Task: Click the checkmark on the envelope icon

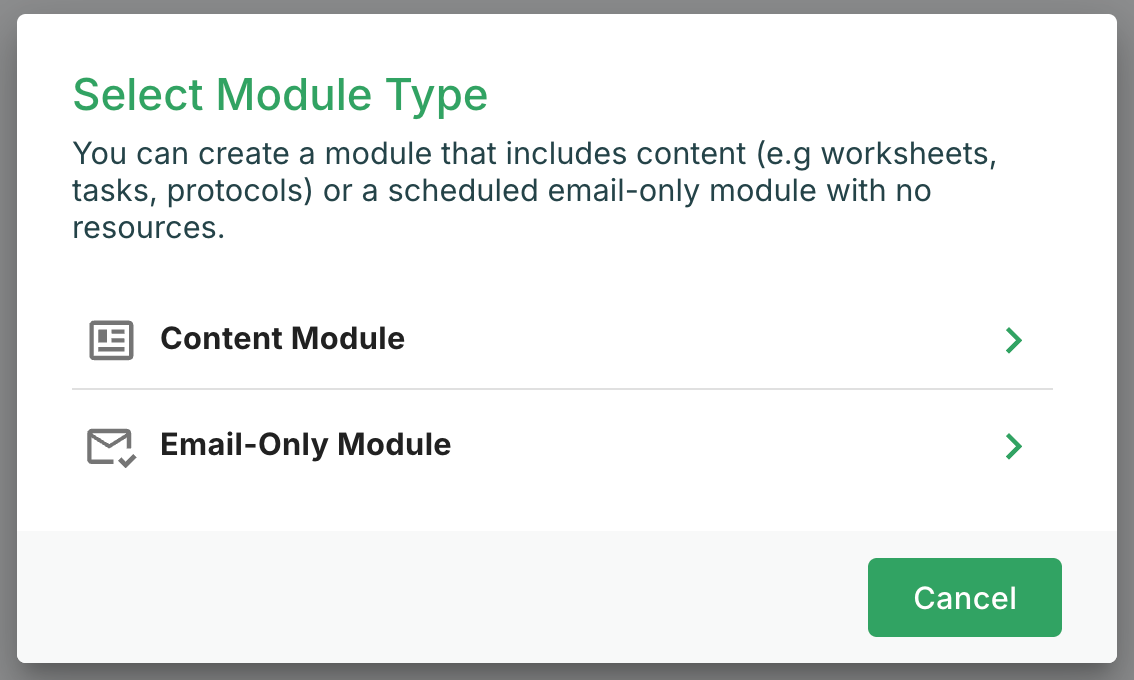Action: pyautogui.click(x=127, y=459)
